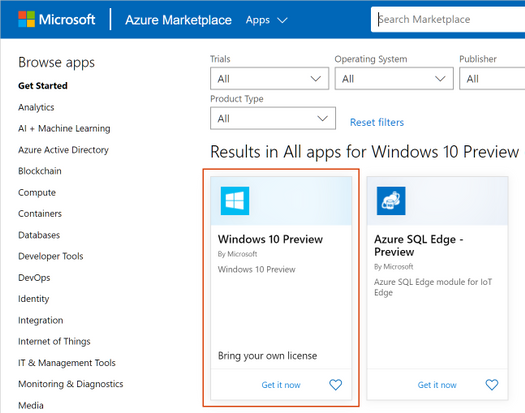
Task: Open Monitoring & Diagnostics category
Action: click(71, 384)
